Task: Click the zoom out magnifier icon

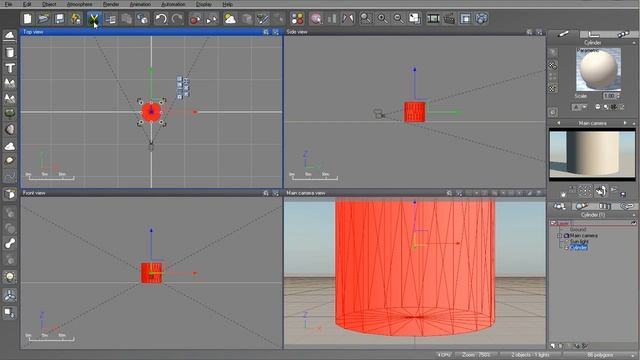Action: 398,19
